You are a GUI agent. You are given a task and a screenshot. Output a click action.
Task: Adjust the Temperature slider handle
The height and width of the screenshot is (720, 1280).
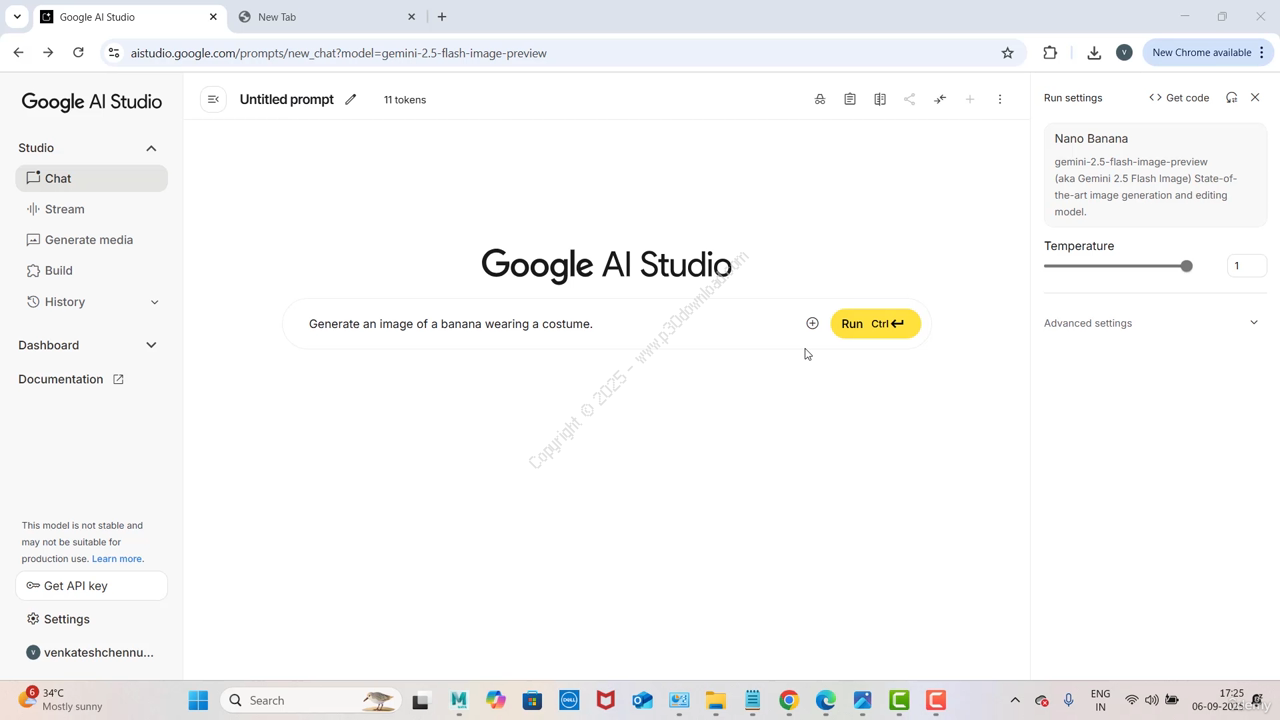(x=1186, y=266)
